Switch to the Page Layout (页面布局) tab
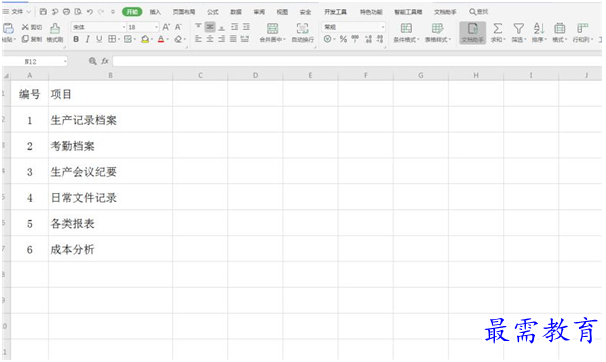The width and height of the screenshot is (606, 362). pyautogui.click(x=184, y=12)
